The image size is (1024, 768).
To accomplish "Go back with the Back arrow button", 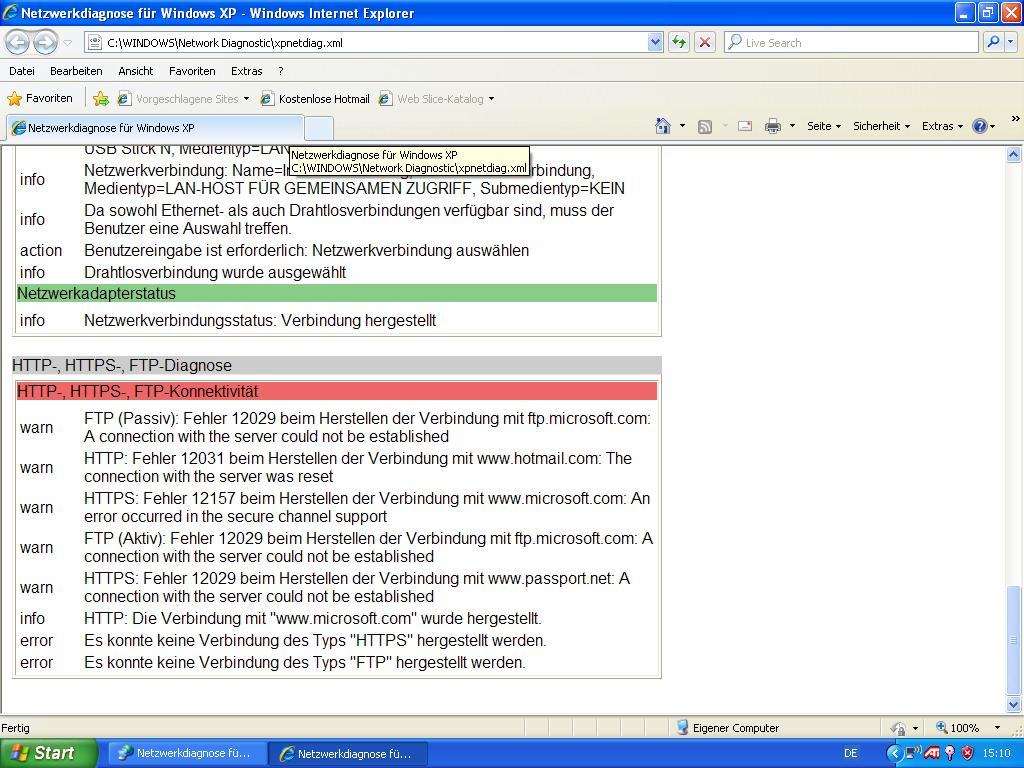I will pyautogui.click(x=18, y=42).
